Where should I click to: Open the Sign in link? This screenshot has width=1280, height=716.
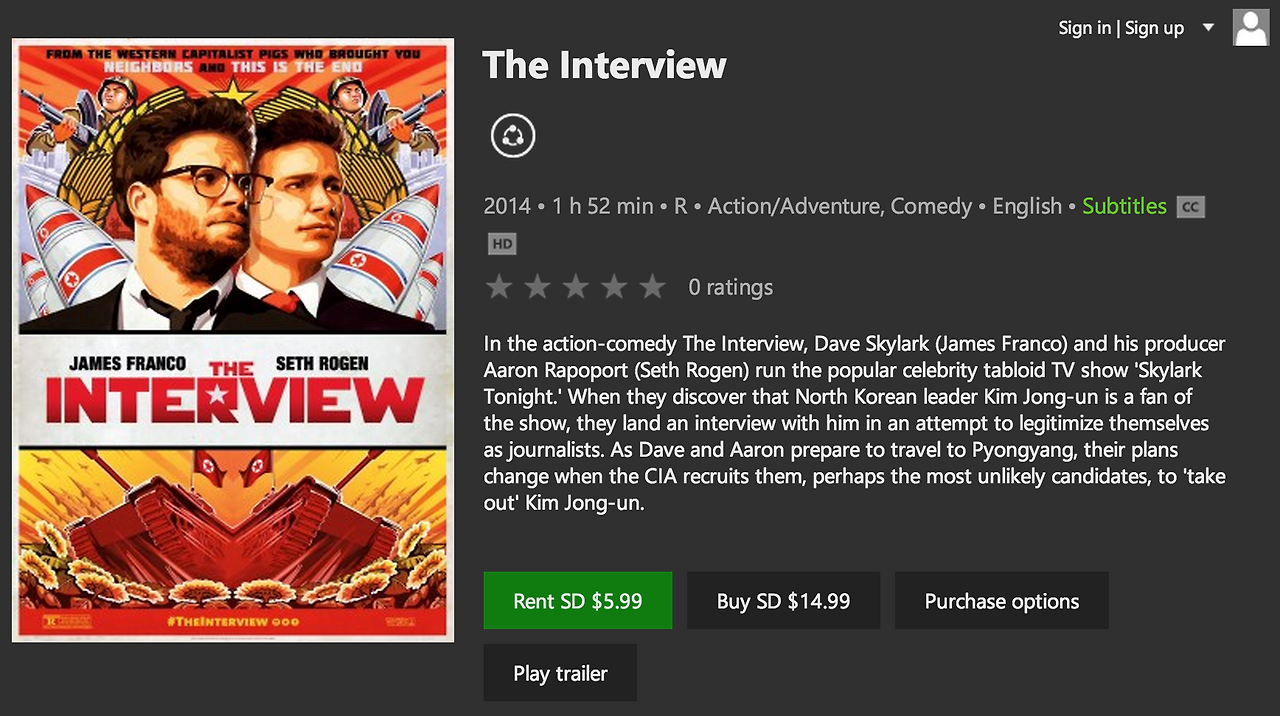pyautogui.click(x=1084, y=28)
